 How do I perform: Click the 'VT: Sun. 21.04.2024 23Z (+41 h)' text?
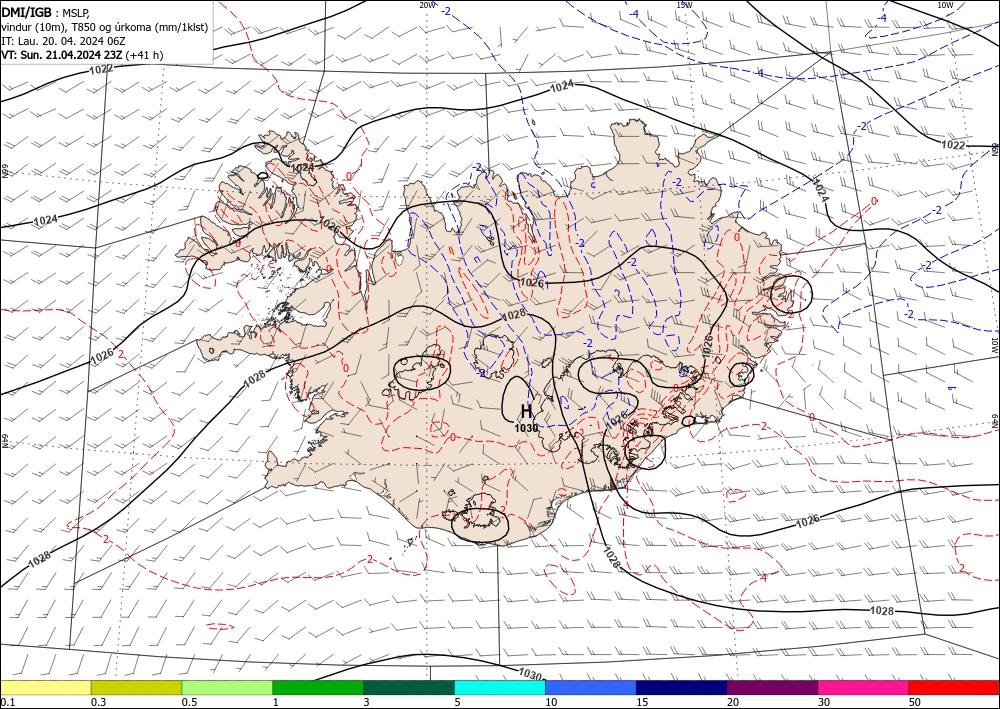82,55
